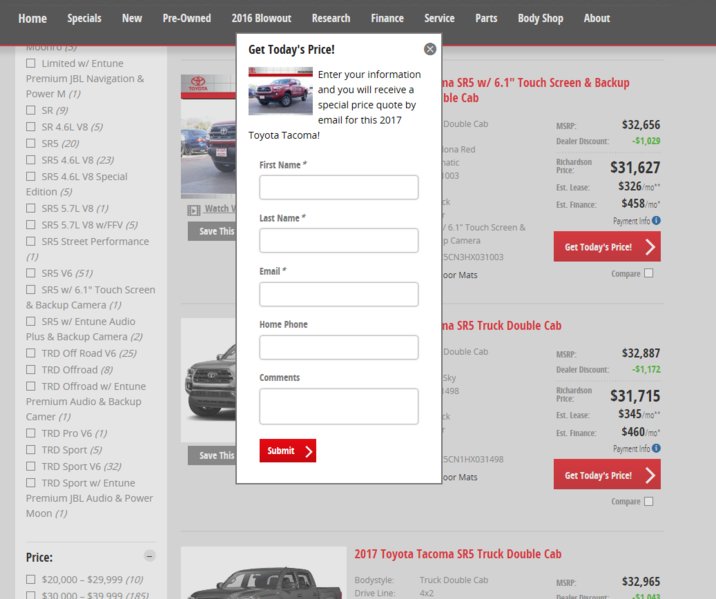Image resolution: width=716 pixels, height=599 pixels.
Task: Open the New vehicles menu
Action: click(132, 18)
